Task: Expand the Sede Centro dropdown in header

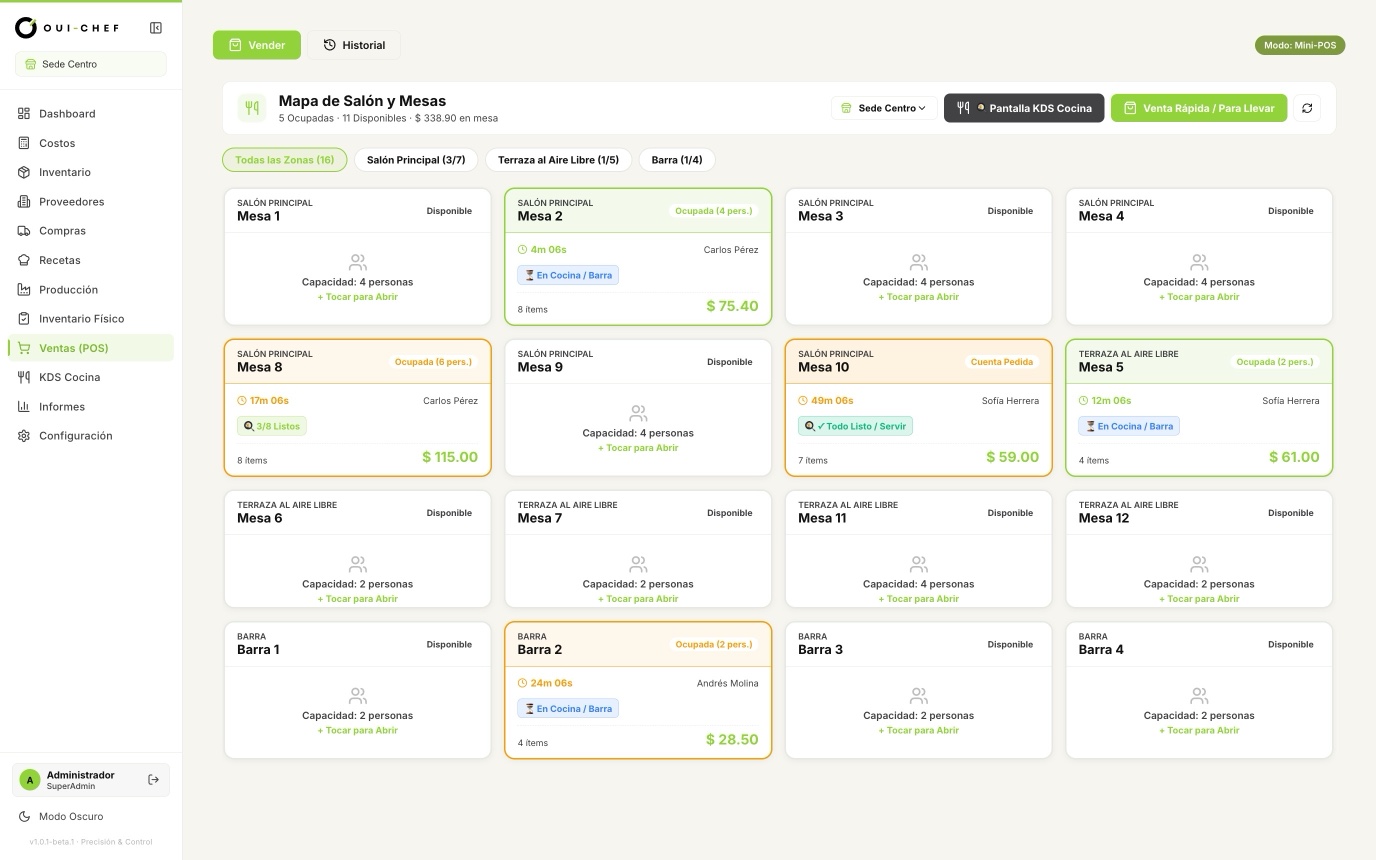Action: 884,108
